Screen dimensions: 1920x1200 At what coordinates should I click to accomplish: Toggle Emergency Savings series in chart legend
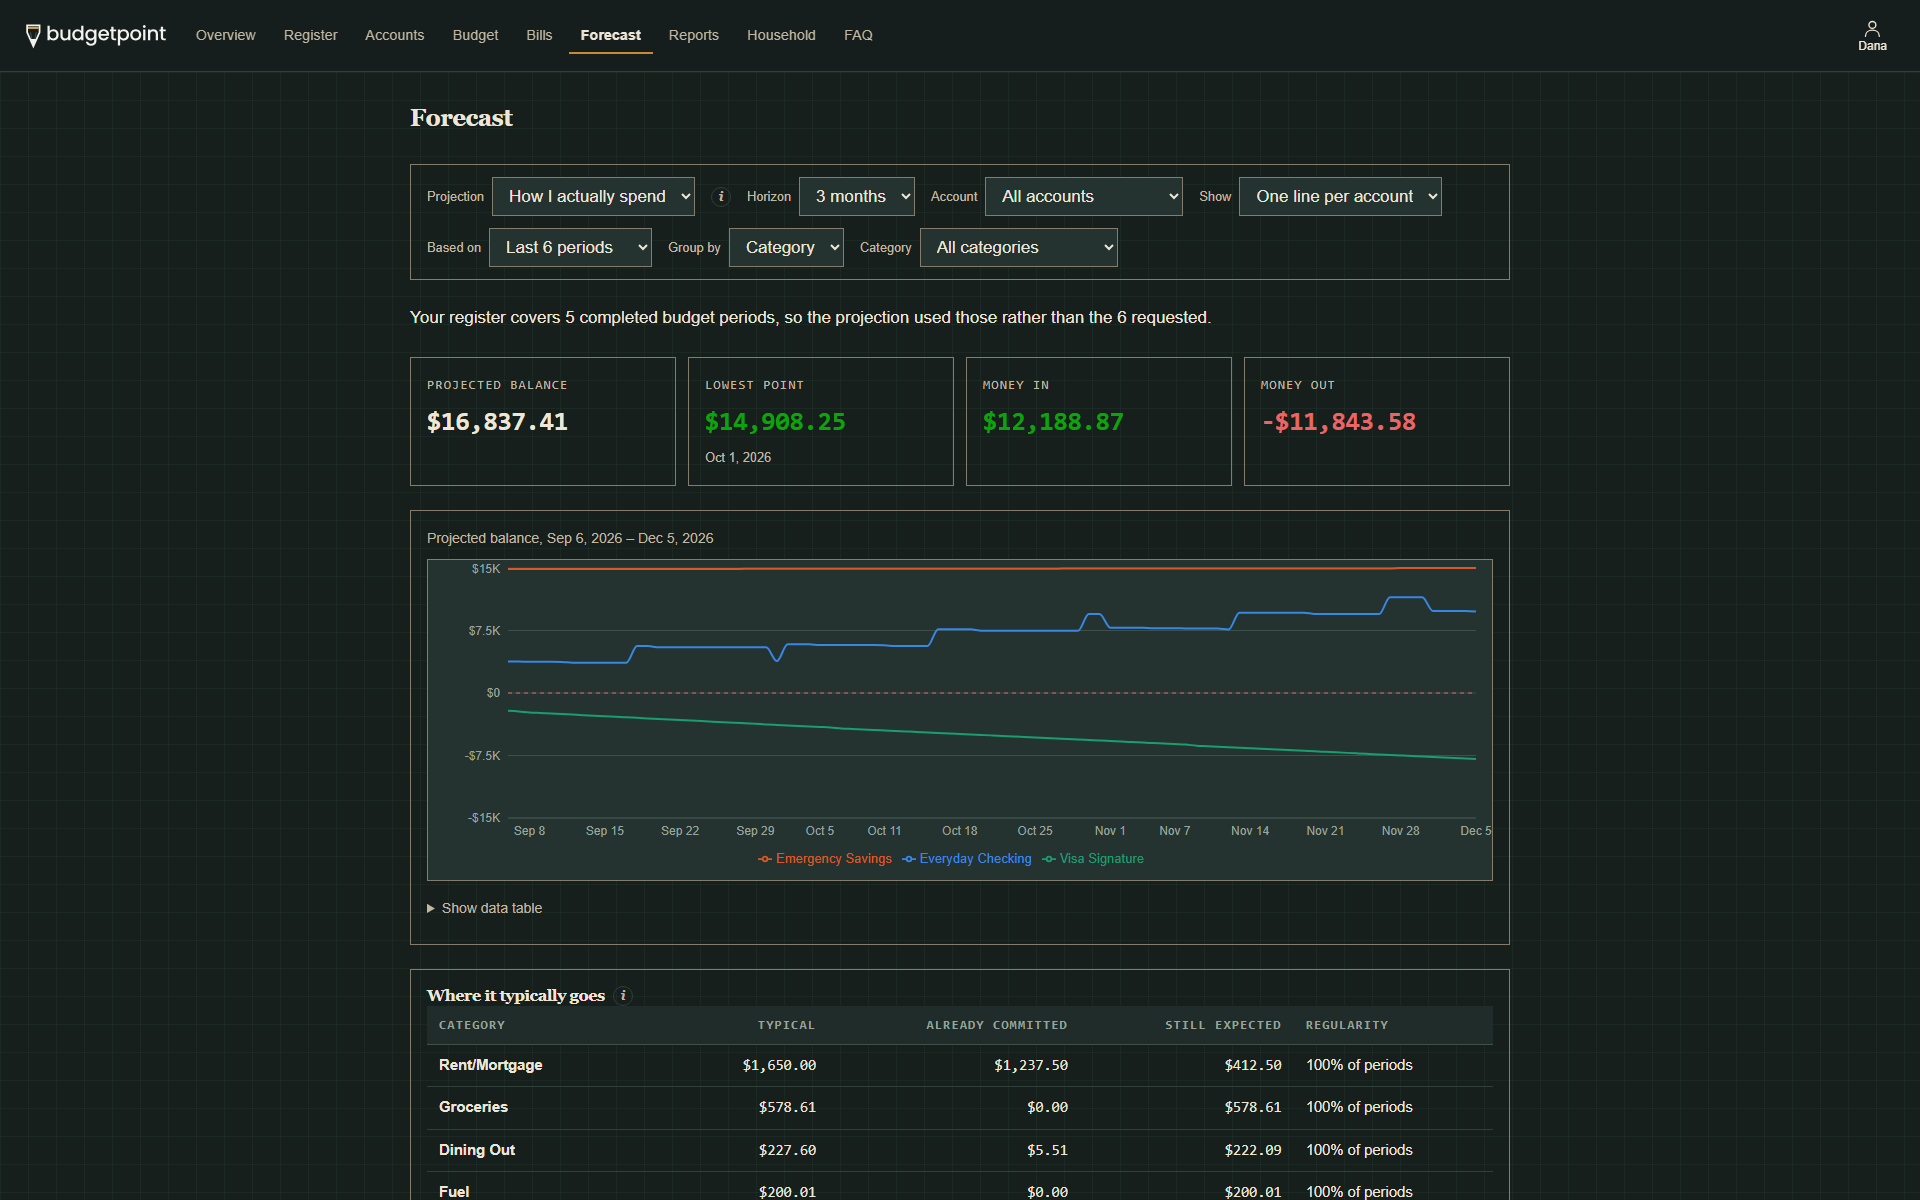825,859
